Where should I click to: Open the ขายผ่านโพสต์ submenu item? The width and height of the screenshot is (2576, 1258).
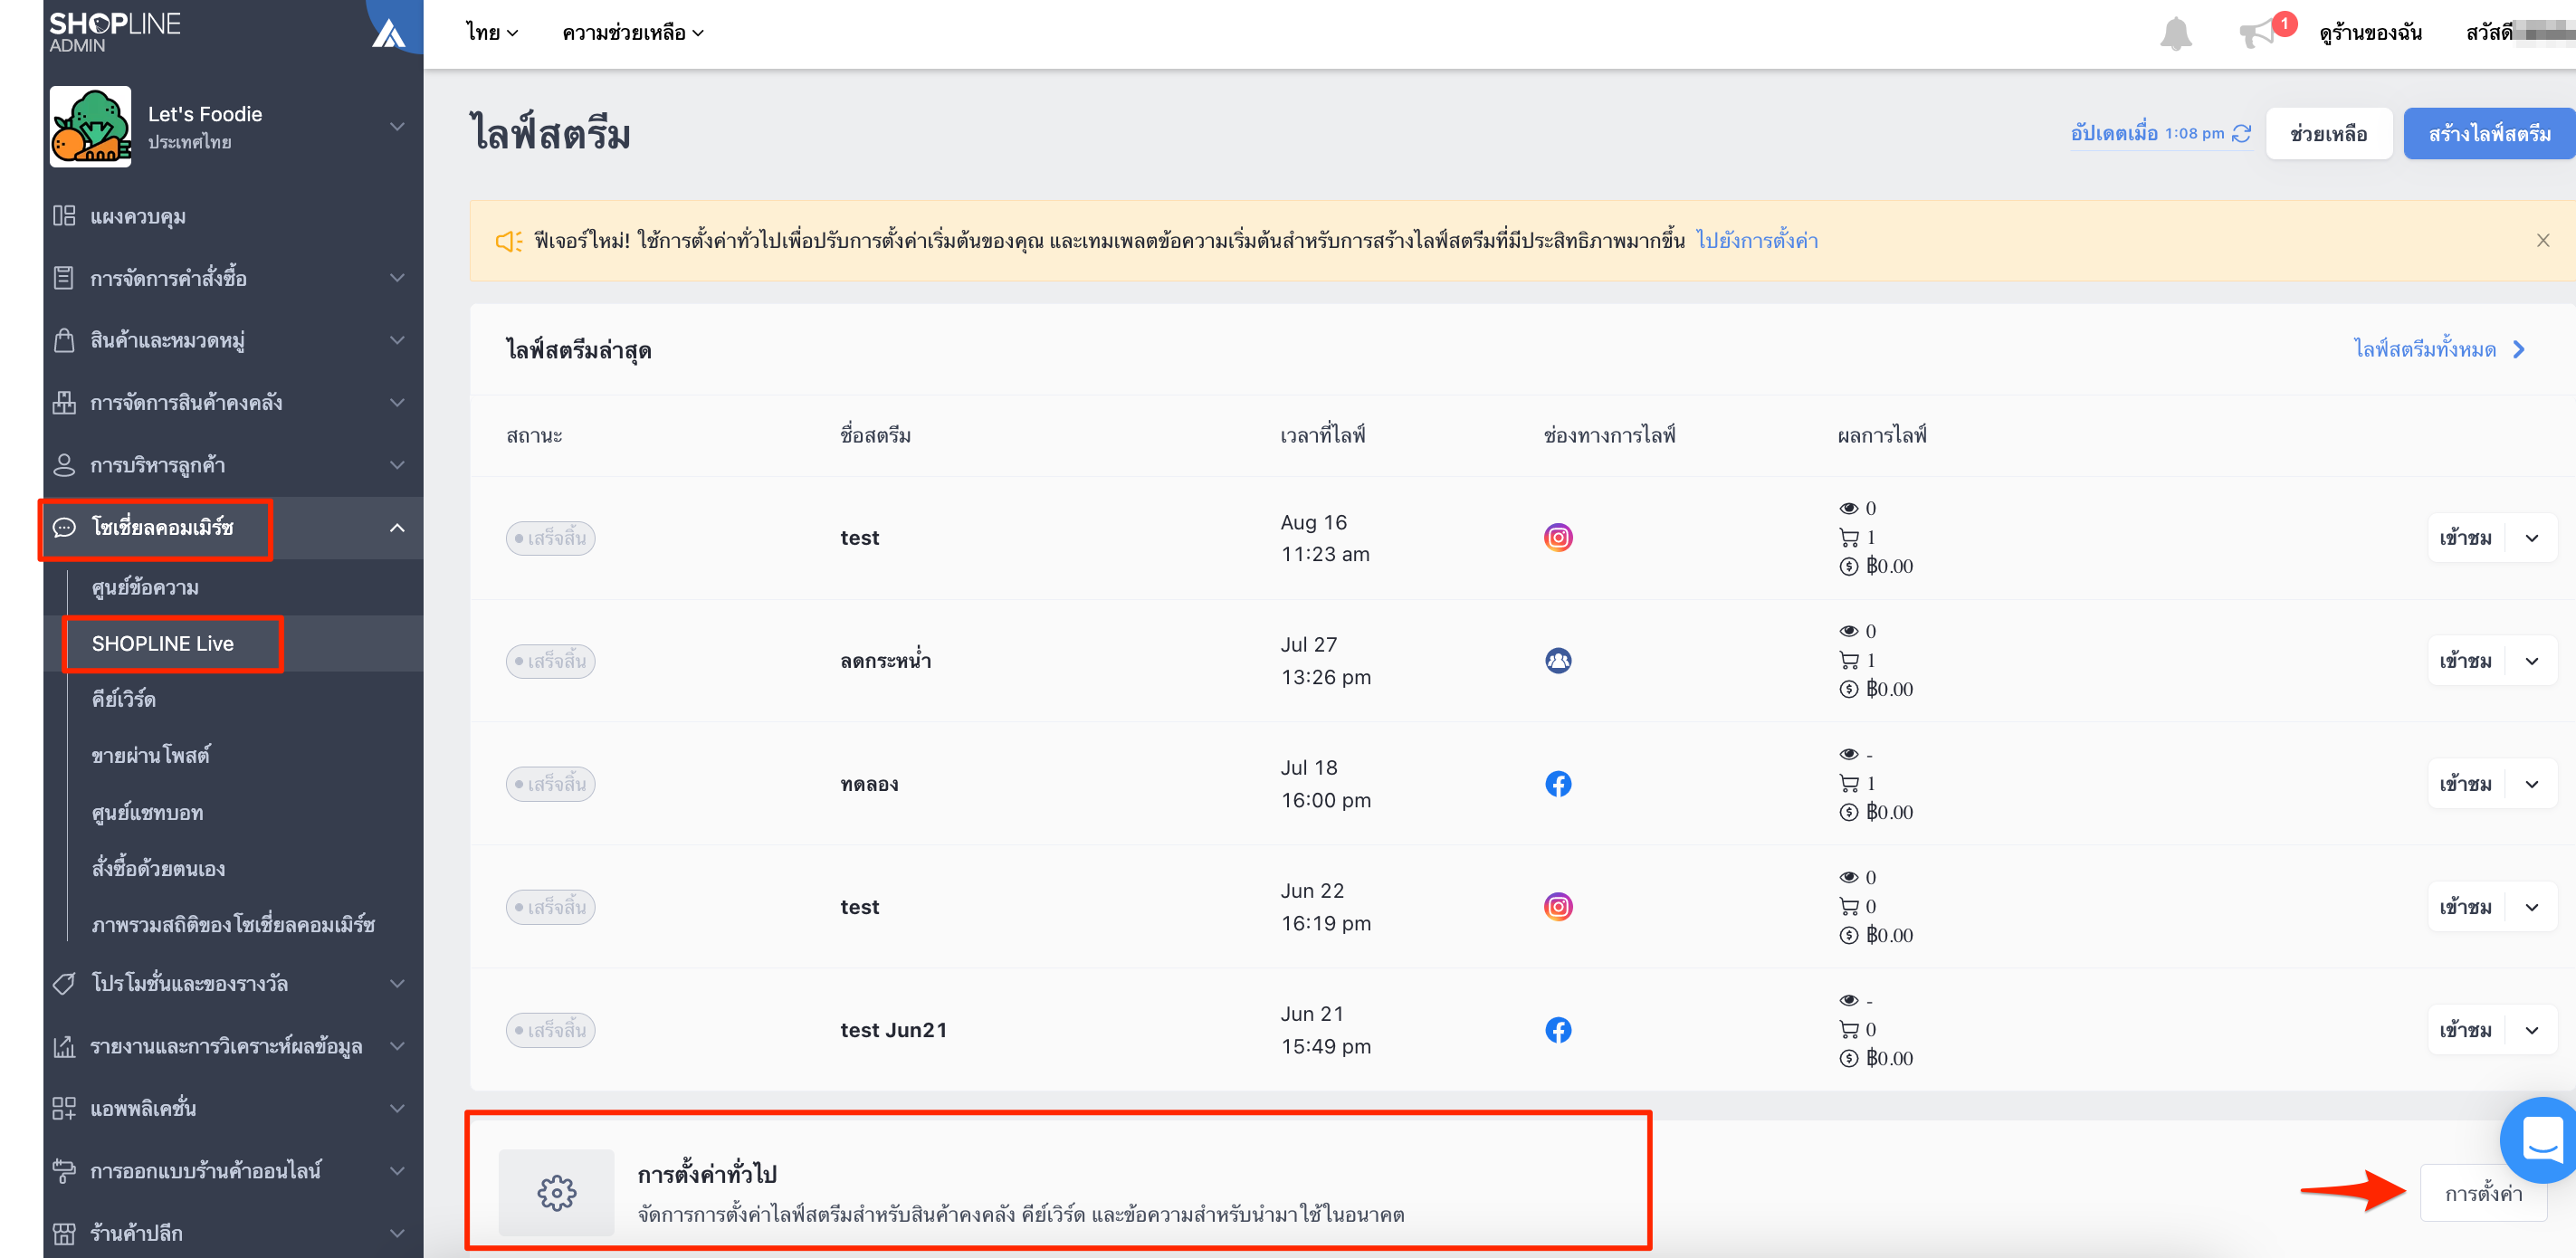tap(151, 756)
